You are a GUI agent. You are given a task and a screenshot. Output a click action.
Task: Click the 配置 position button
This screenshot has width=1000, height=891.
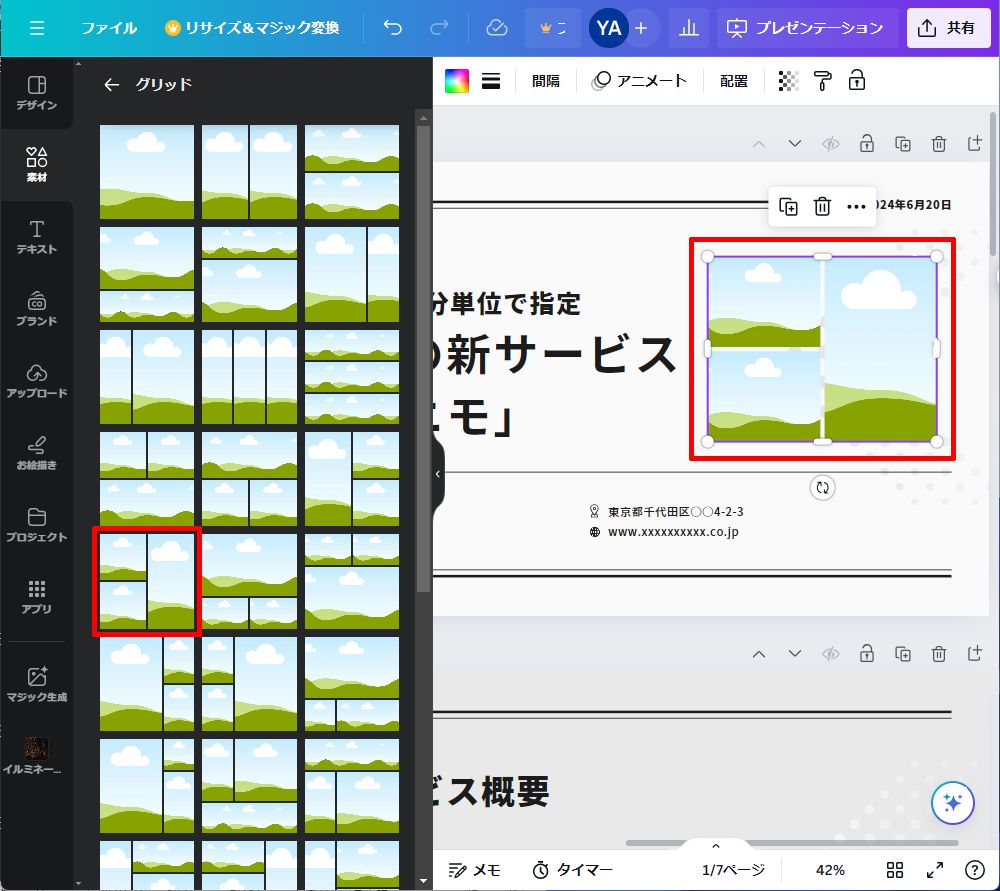click(733, 81)
